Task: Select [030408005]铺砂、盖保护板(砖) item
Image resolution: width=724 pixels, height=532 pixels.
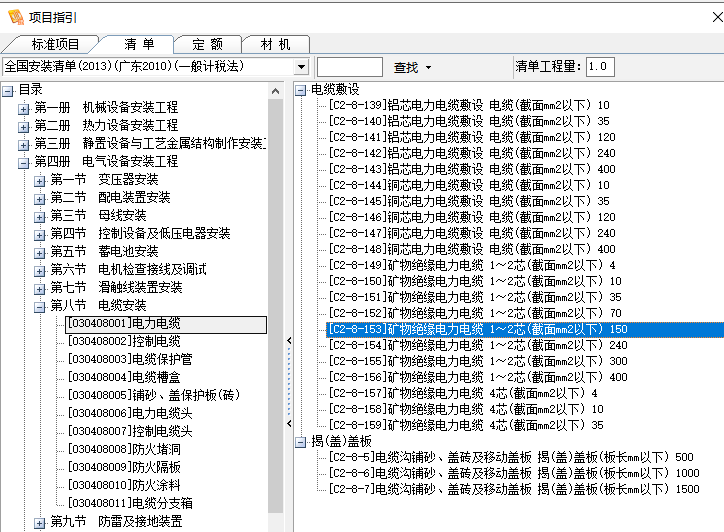Action: click(154, 395)
